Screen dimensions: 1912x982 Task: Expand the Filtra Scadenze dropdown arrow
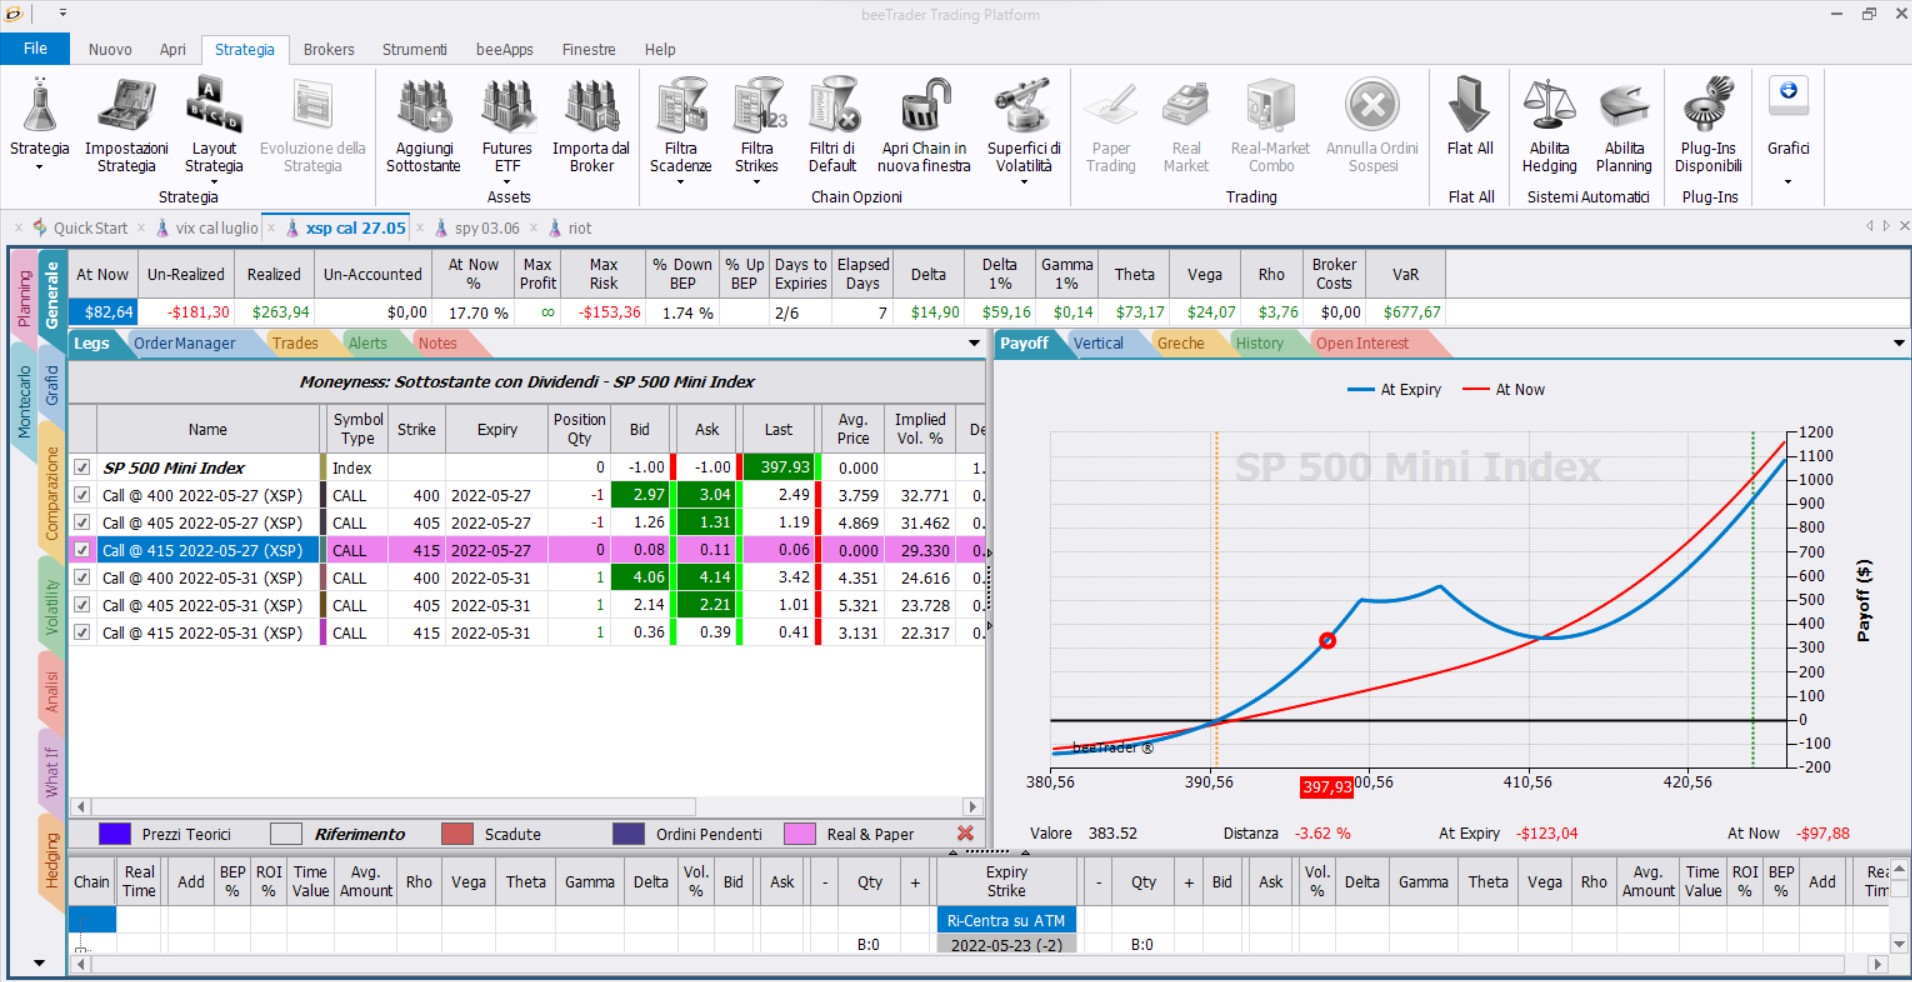(680, 183)
